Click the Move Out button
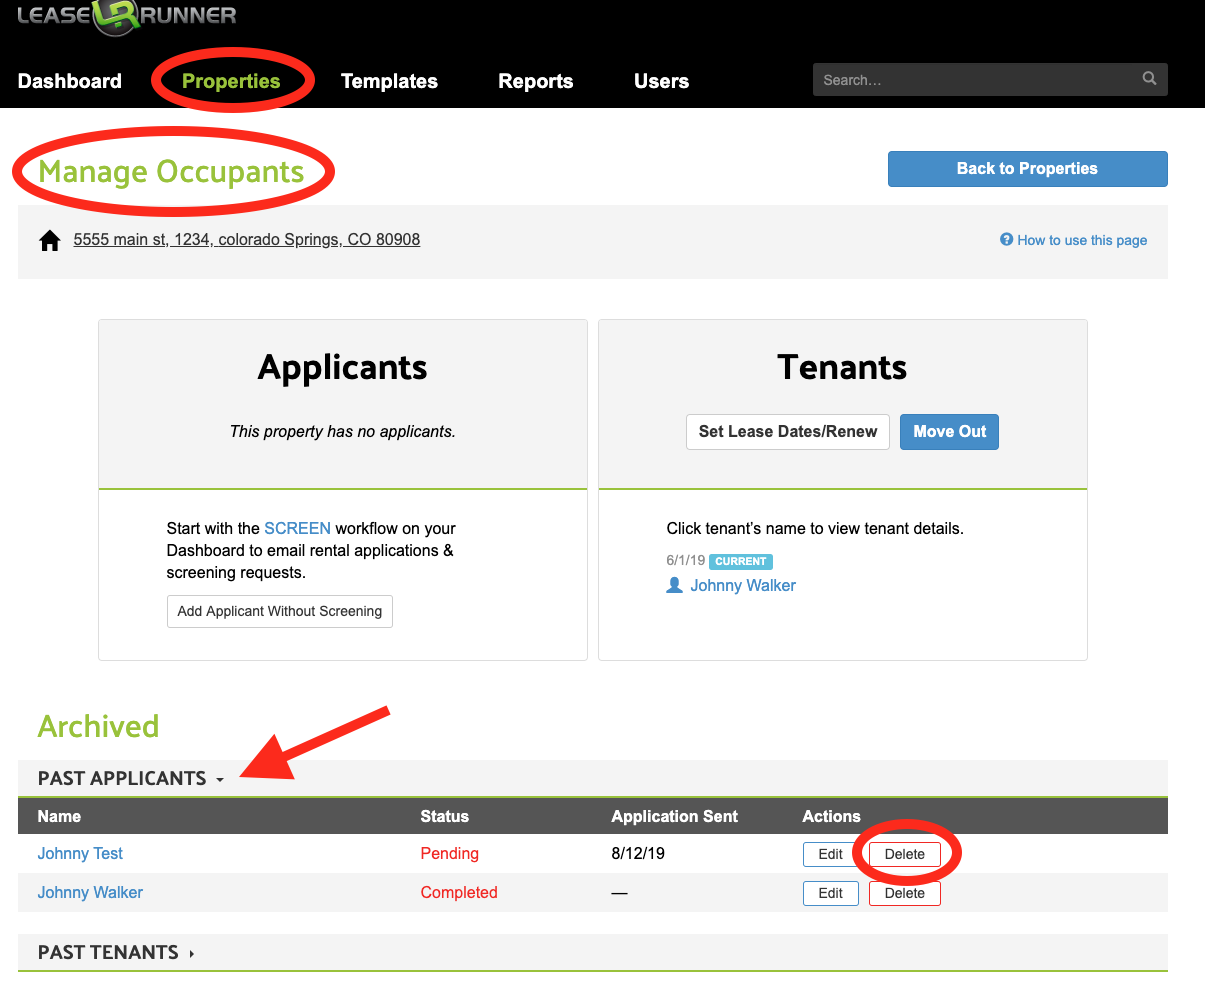This screenshot has width=1205, height=1008. pyautogui.click(x=949, y=432)
